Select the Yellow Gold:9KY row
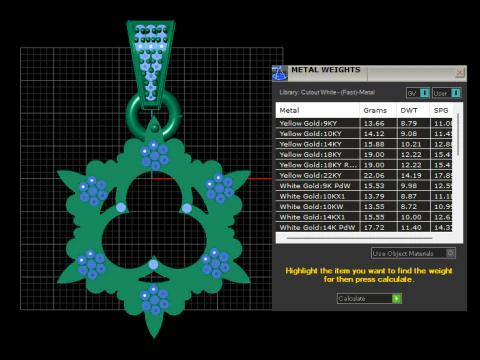This screenshot has height=360, width=480. (364, 123)
